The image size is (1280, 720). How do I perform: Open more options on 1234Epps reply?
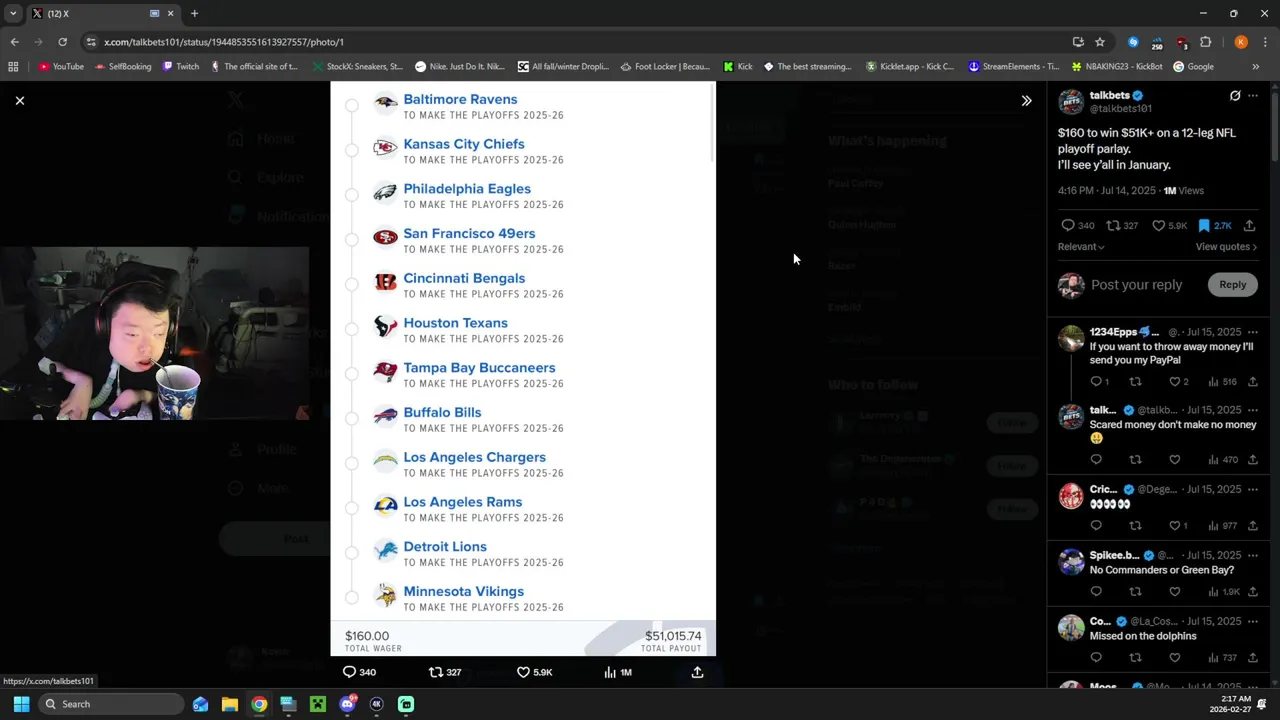point(1253,332)
